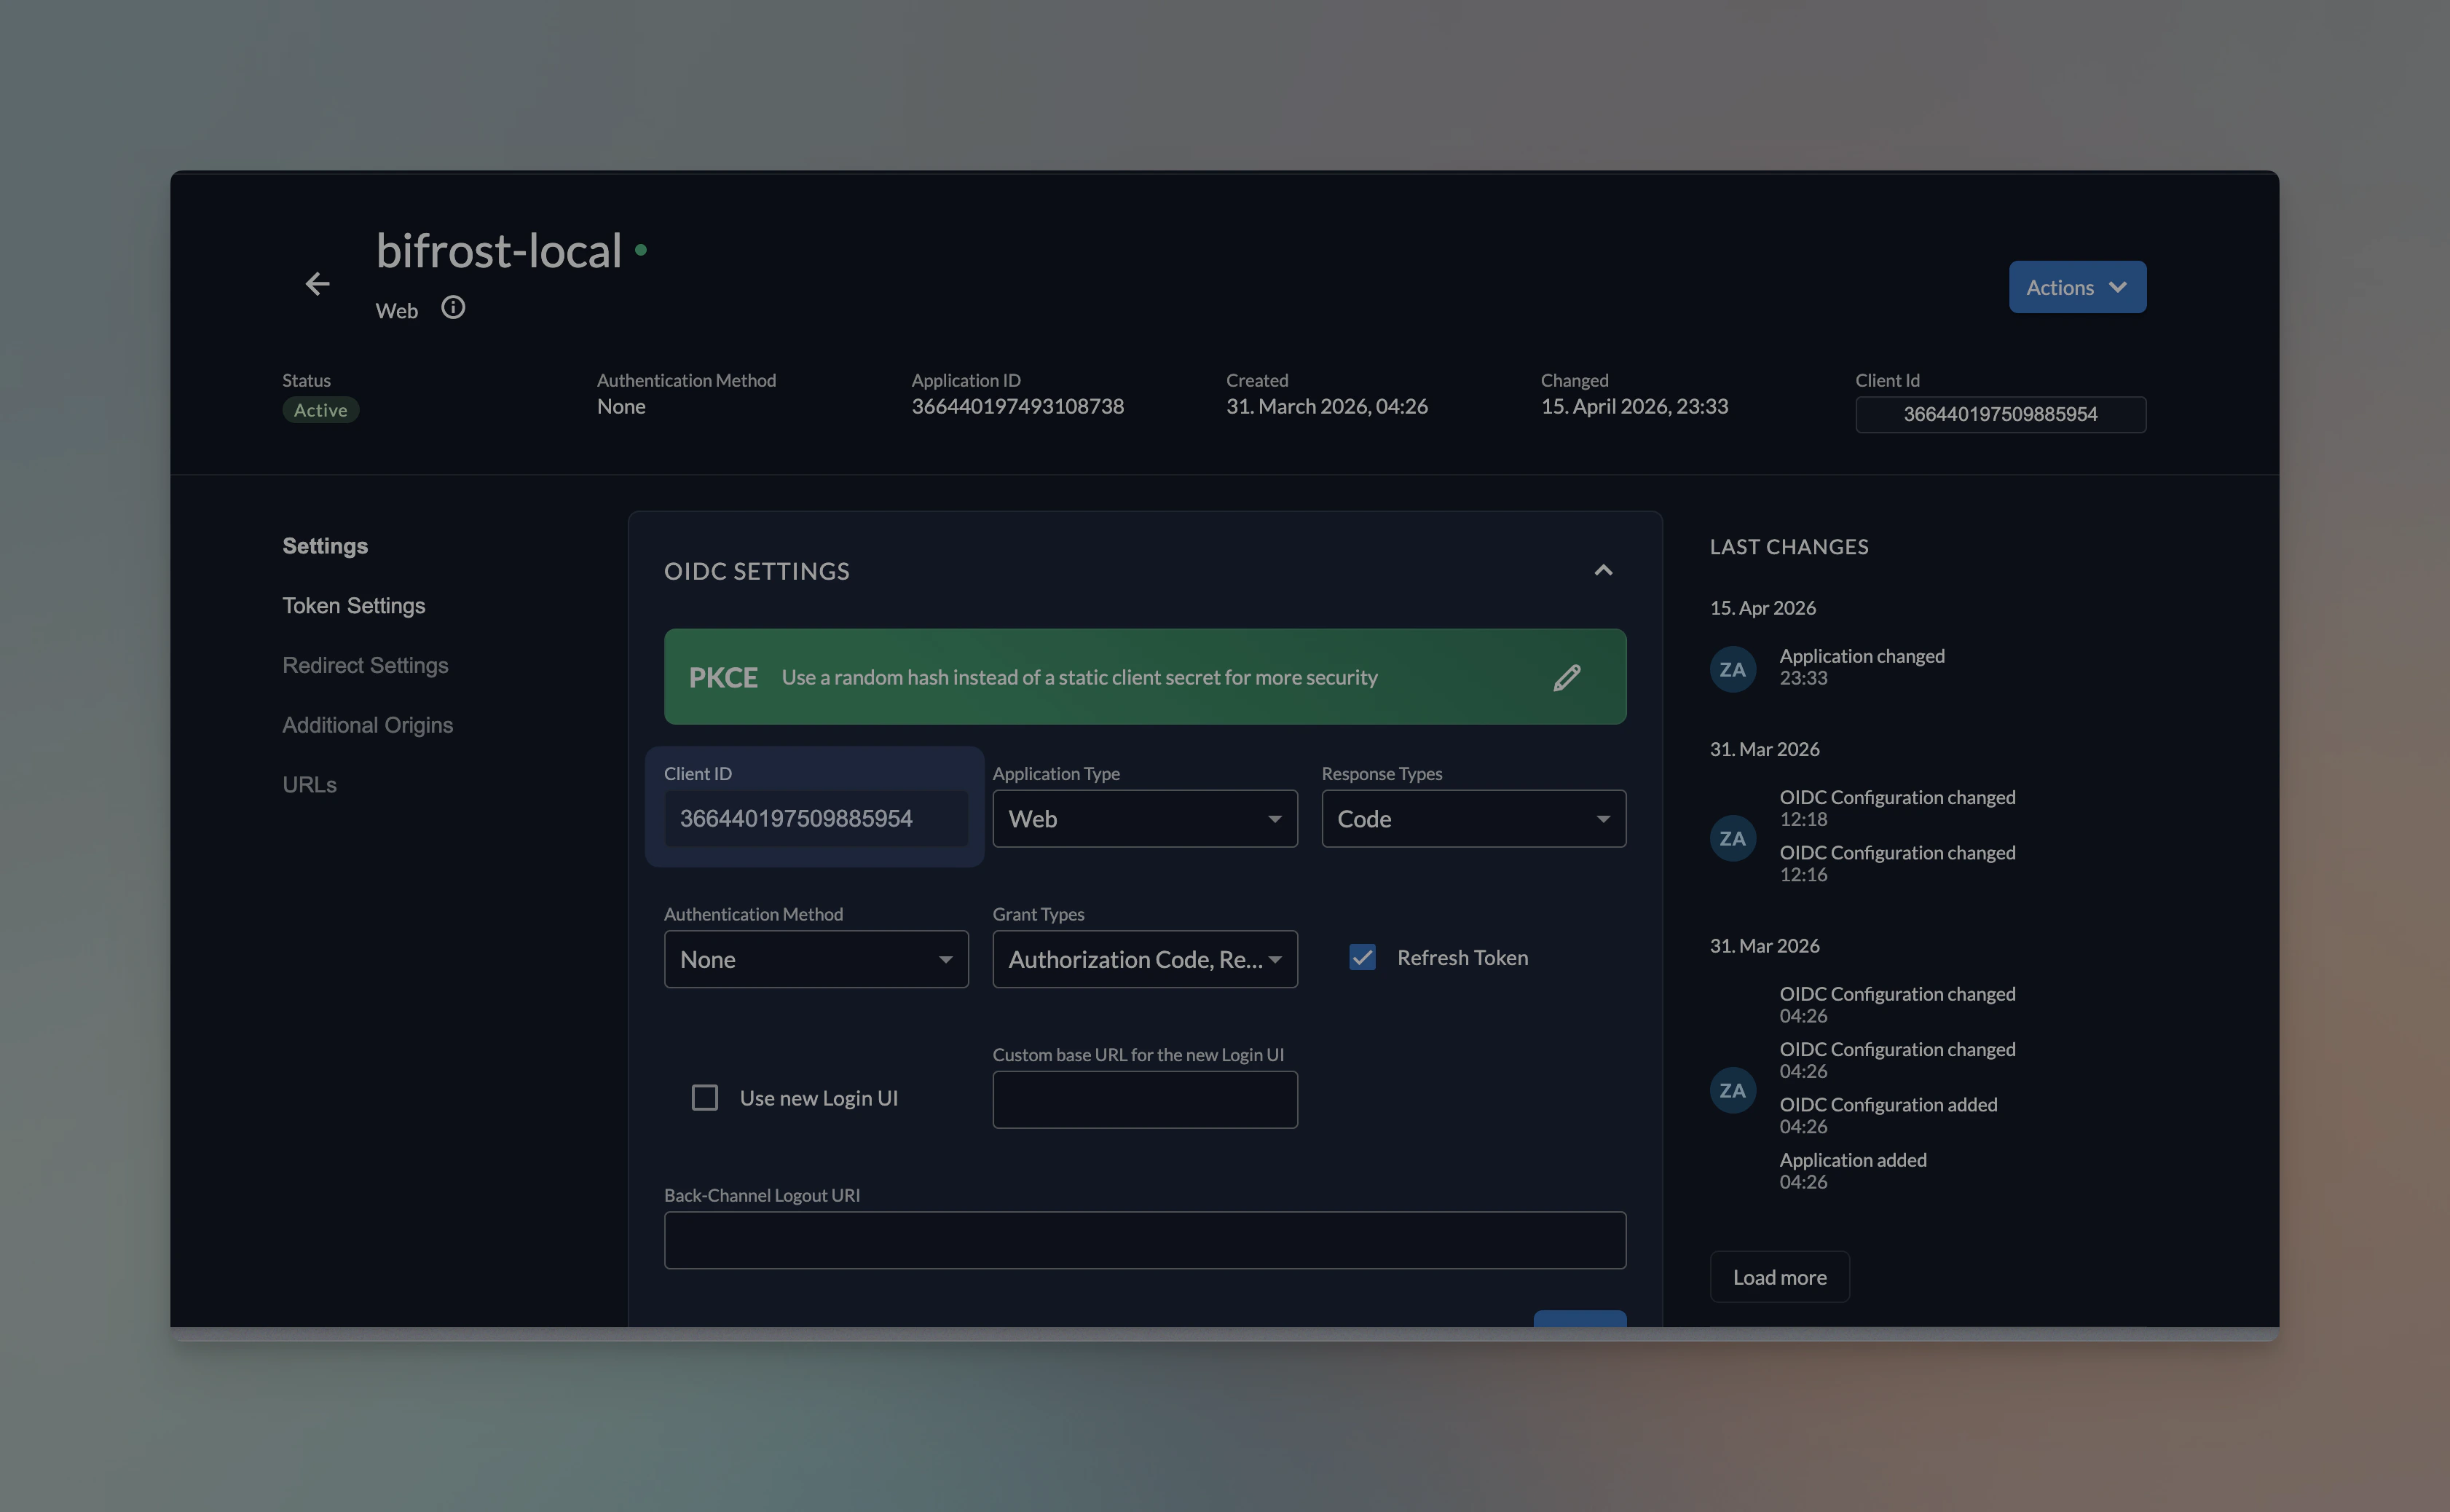Click OIDC Configuration changed 12:16 entry
The image size is (2450, 1512).
[1897, 863]
